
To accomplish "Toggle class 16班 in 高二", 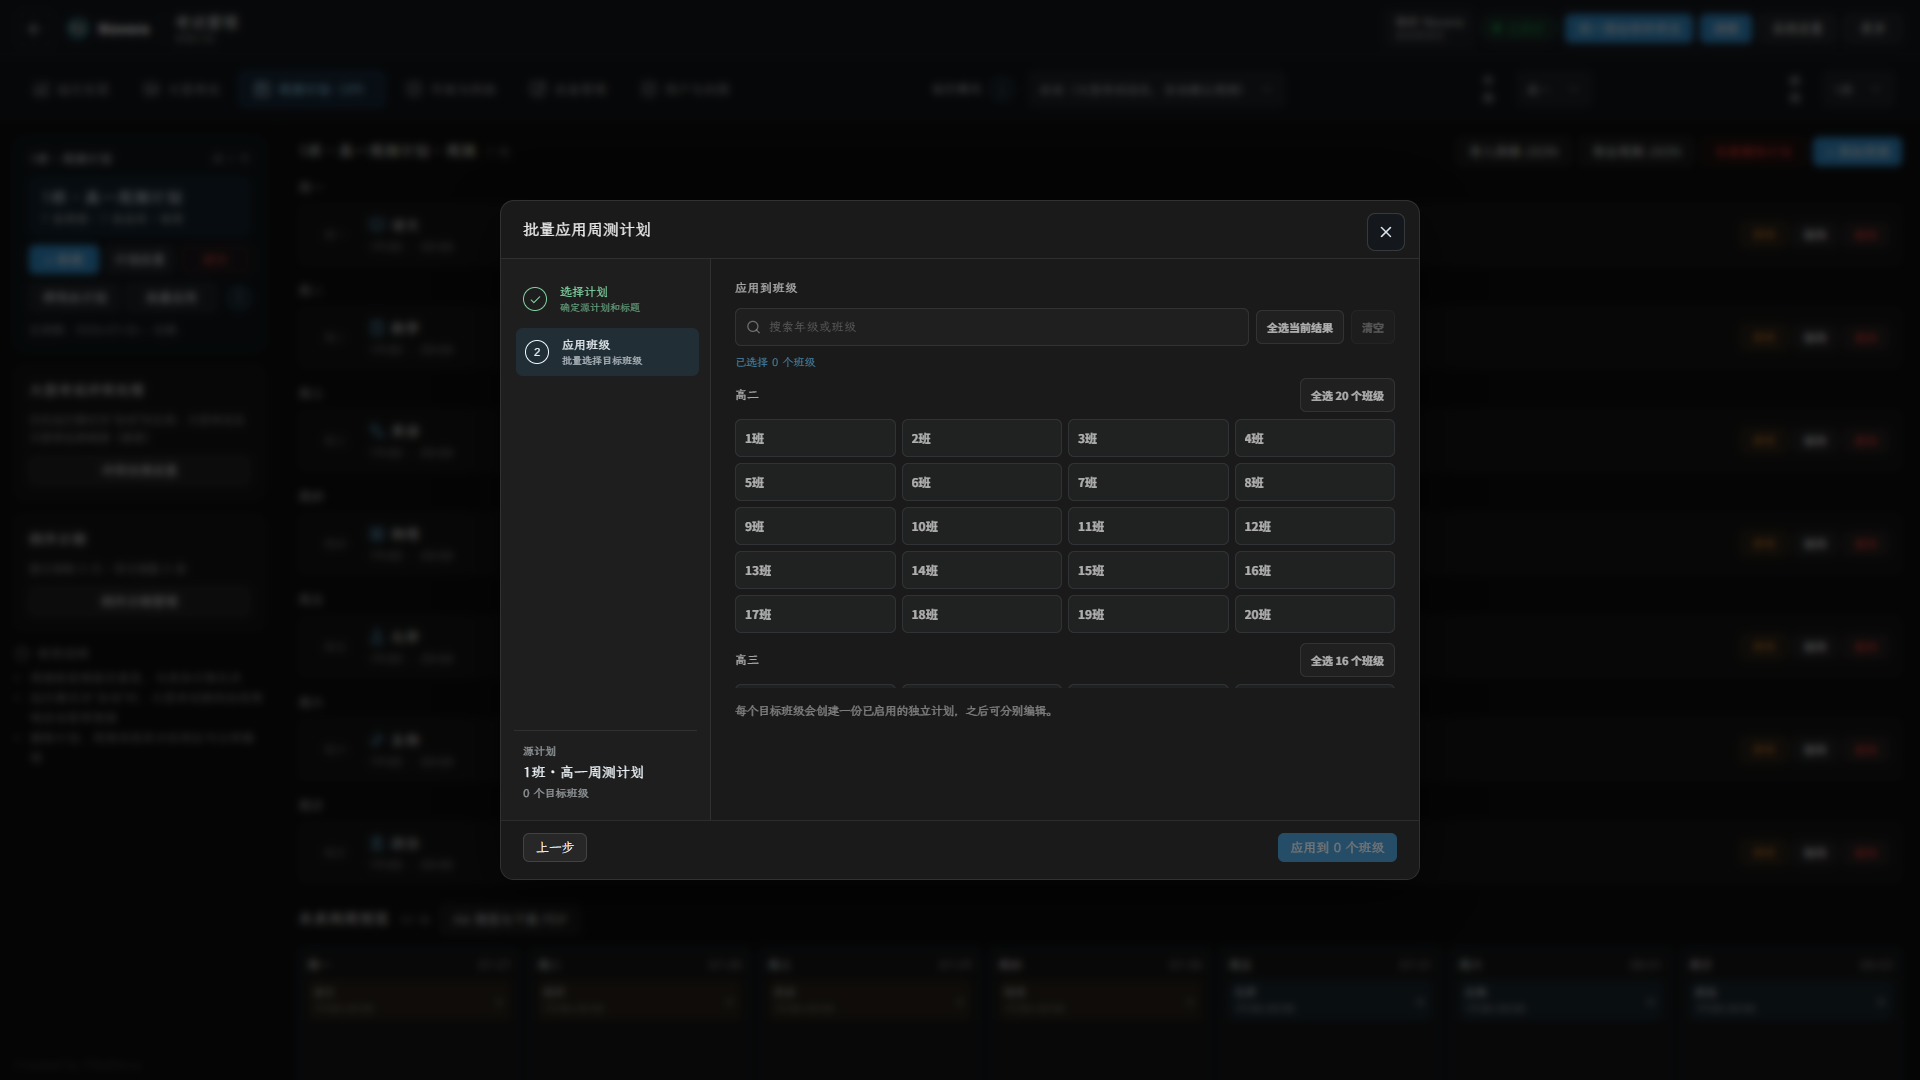I will [1314, 570].
